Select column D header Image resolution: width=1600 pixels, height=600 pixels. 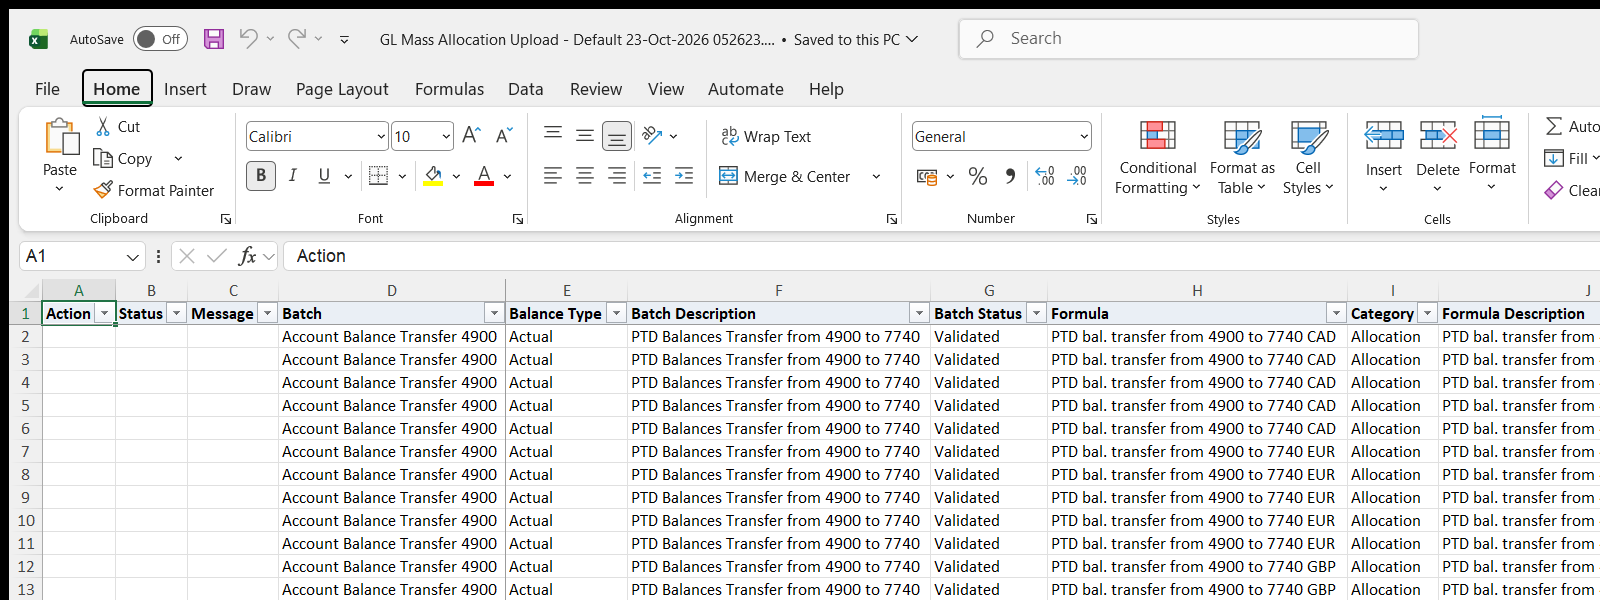(x=392, y=290)
